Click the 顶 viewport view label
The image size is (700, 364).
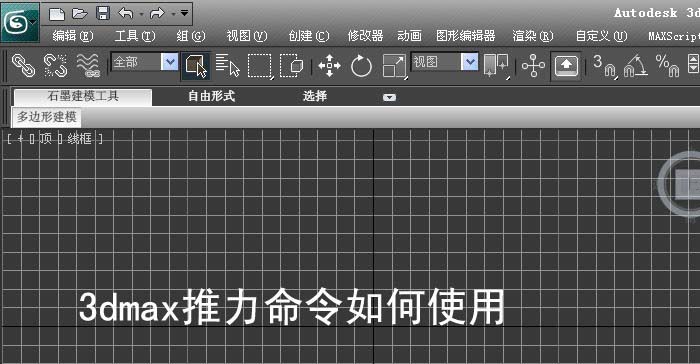coord(46,139)
